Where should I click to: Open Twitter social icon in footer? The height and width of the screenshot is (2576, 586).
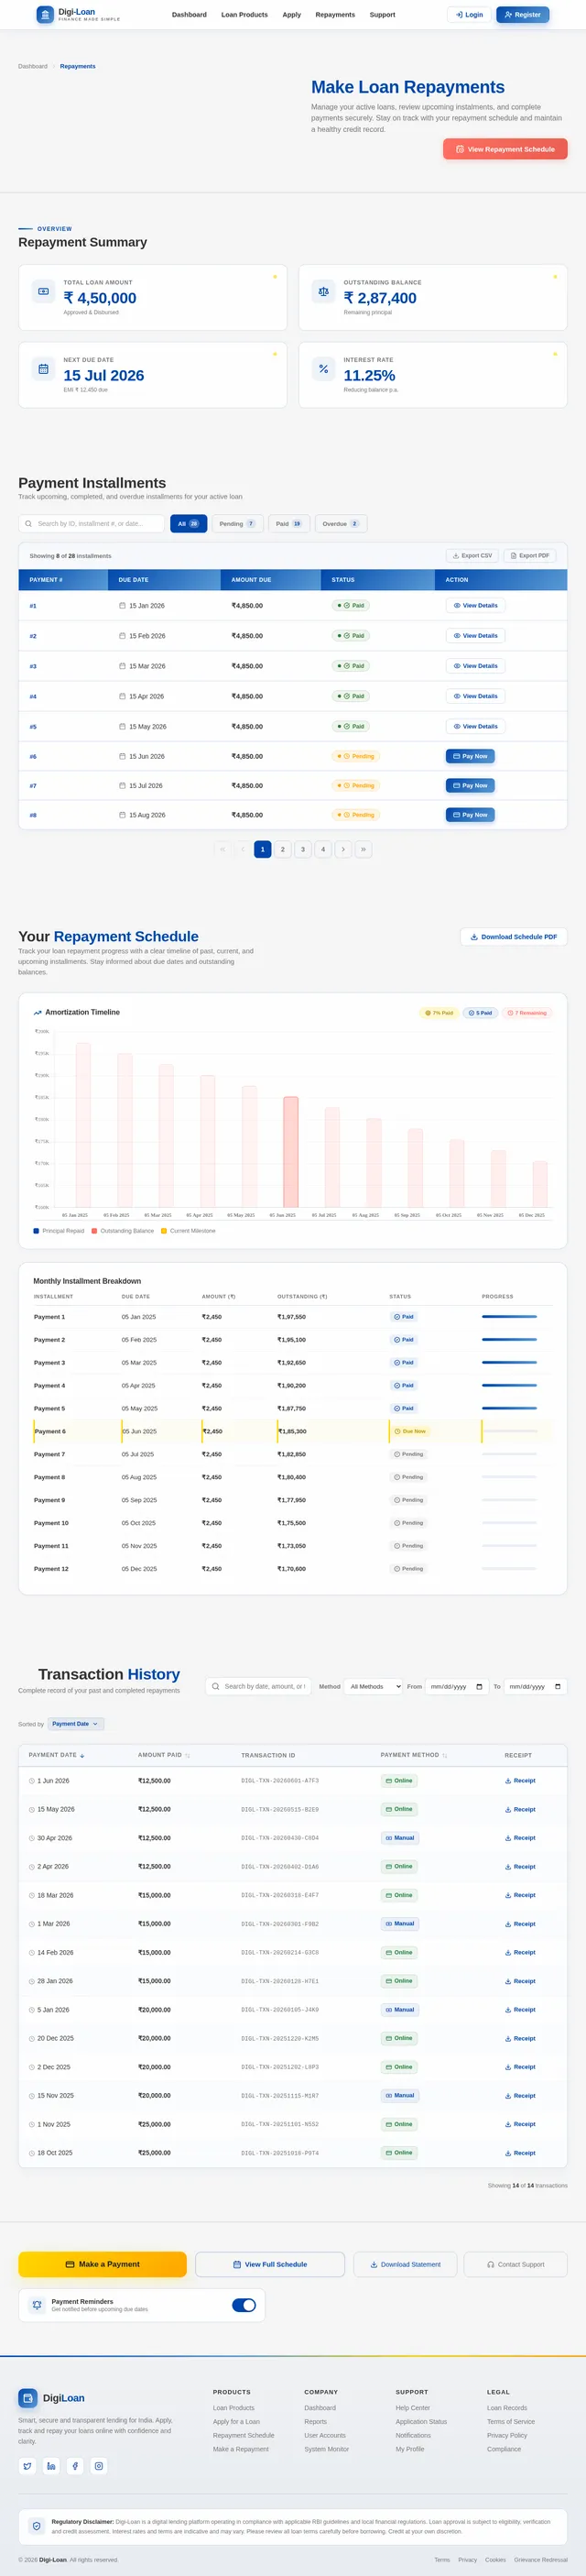pos(27,2466)
